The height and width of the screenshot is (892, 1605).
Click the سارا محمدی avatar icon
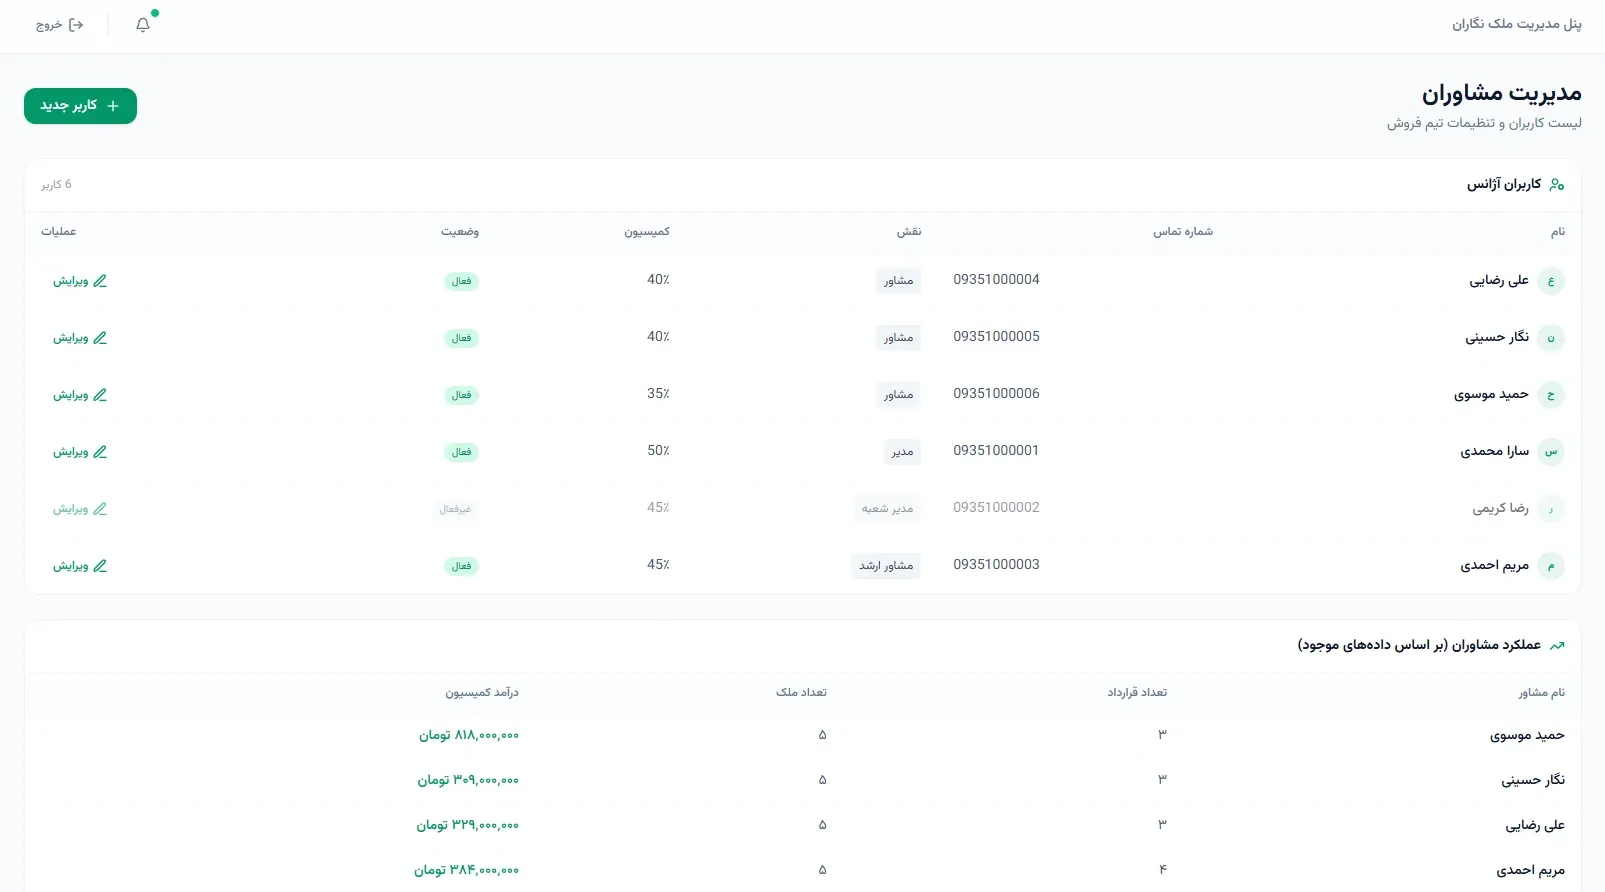click(x=1551, y=452)
